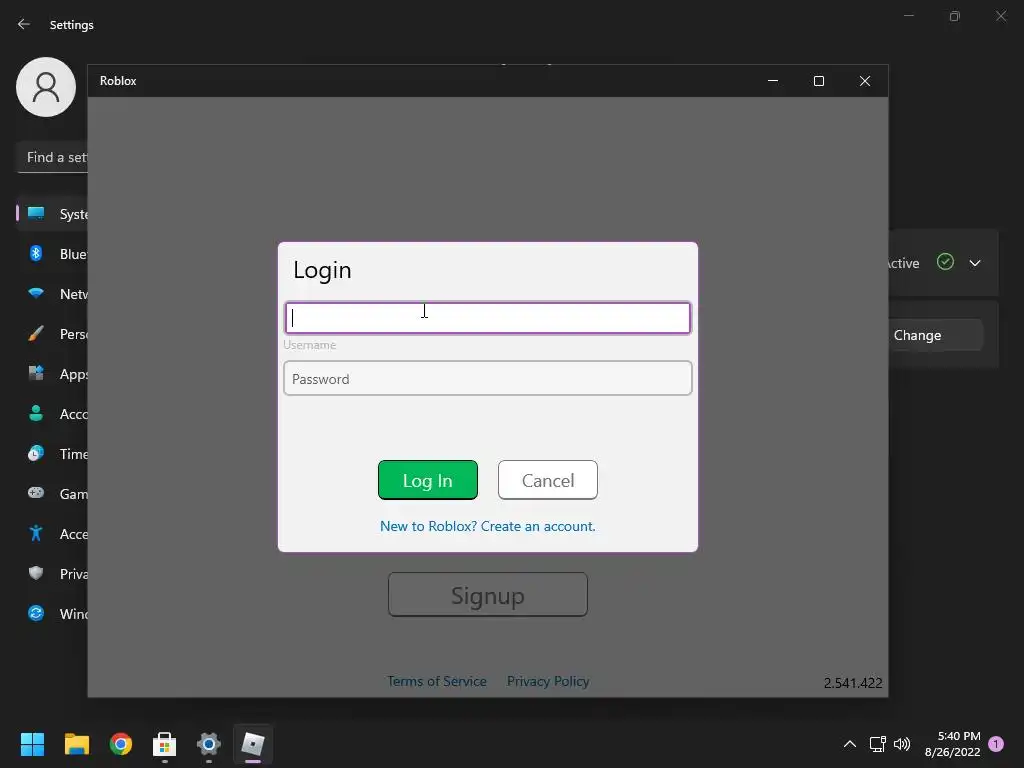The width and height of the screenshot is (1024, 768).
Task: Expand the Active status chevron in Settings
Action: pyautogui.click(x=975, y=263)
